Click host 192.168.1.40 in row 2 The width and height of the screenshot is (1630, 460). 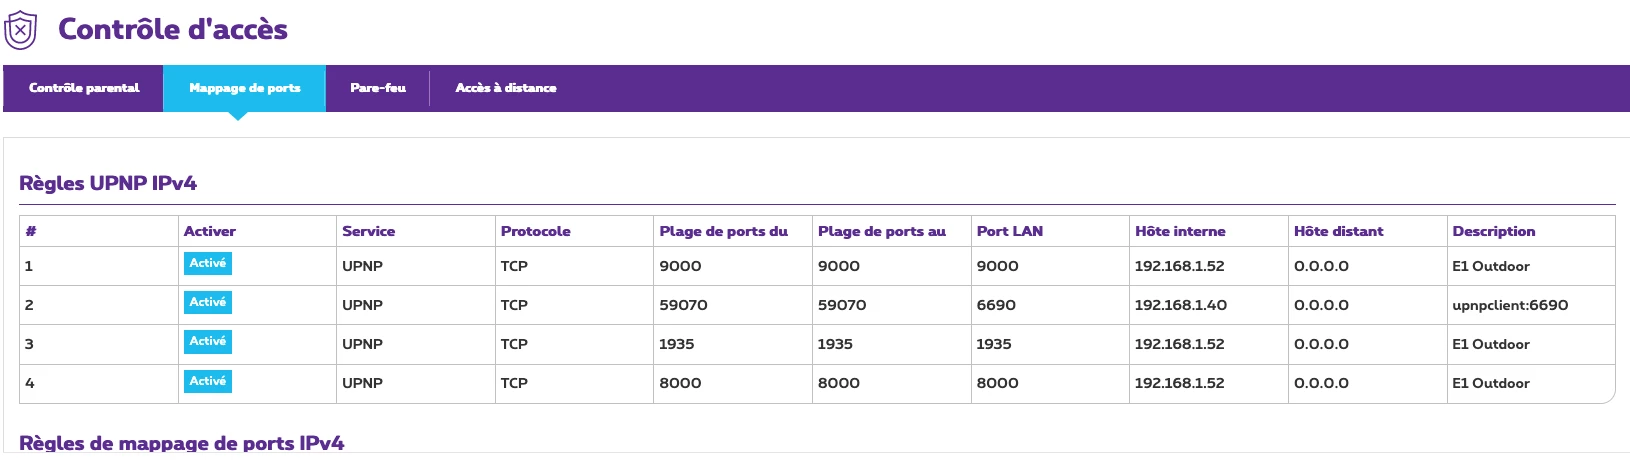1181,305
